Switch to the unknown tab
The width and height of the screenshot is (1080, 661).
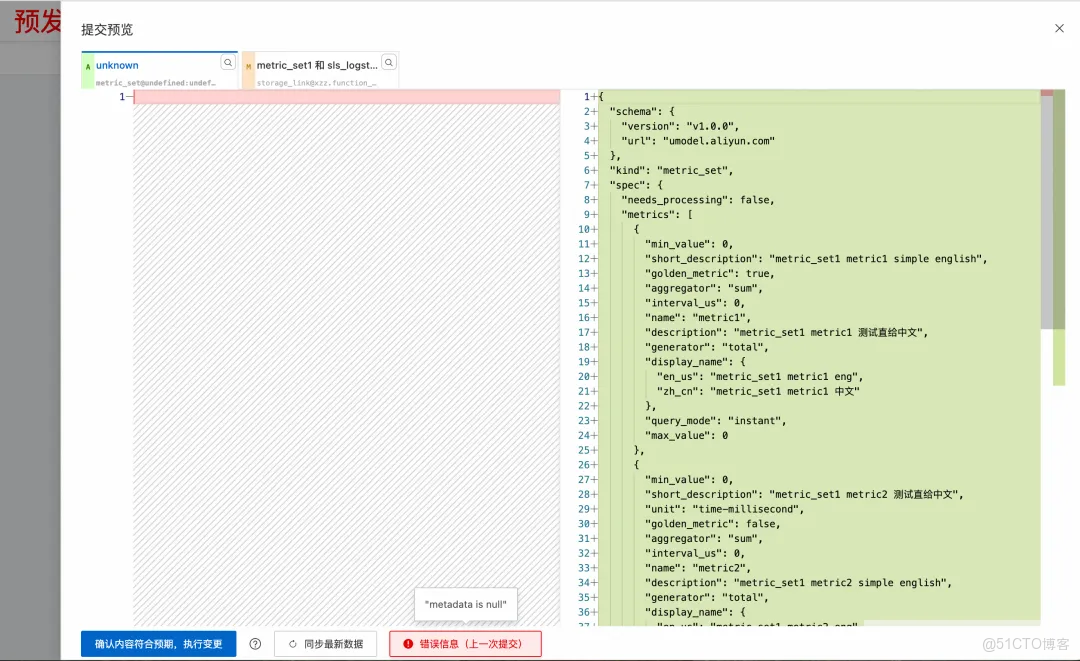pos(115,64)
